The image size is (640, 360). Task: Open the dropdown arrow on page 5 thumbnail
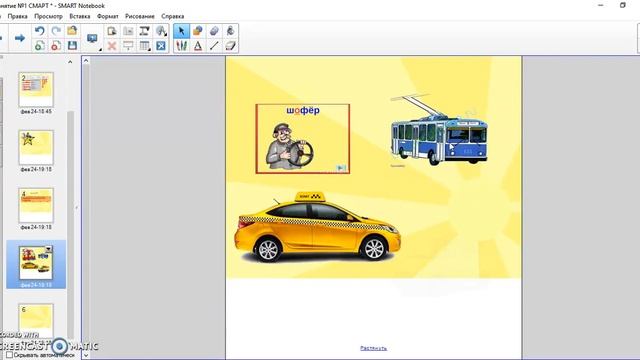tap(49, 249)
